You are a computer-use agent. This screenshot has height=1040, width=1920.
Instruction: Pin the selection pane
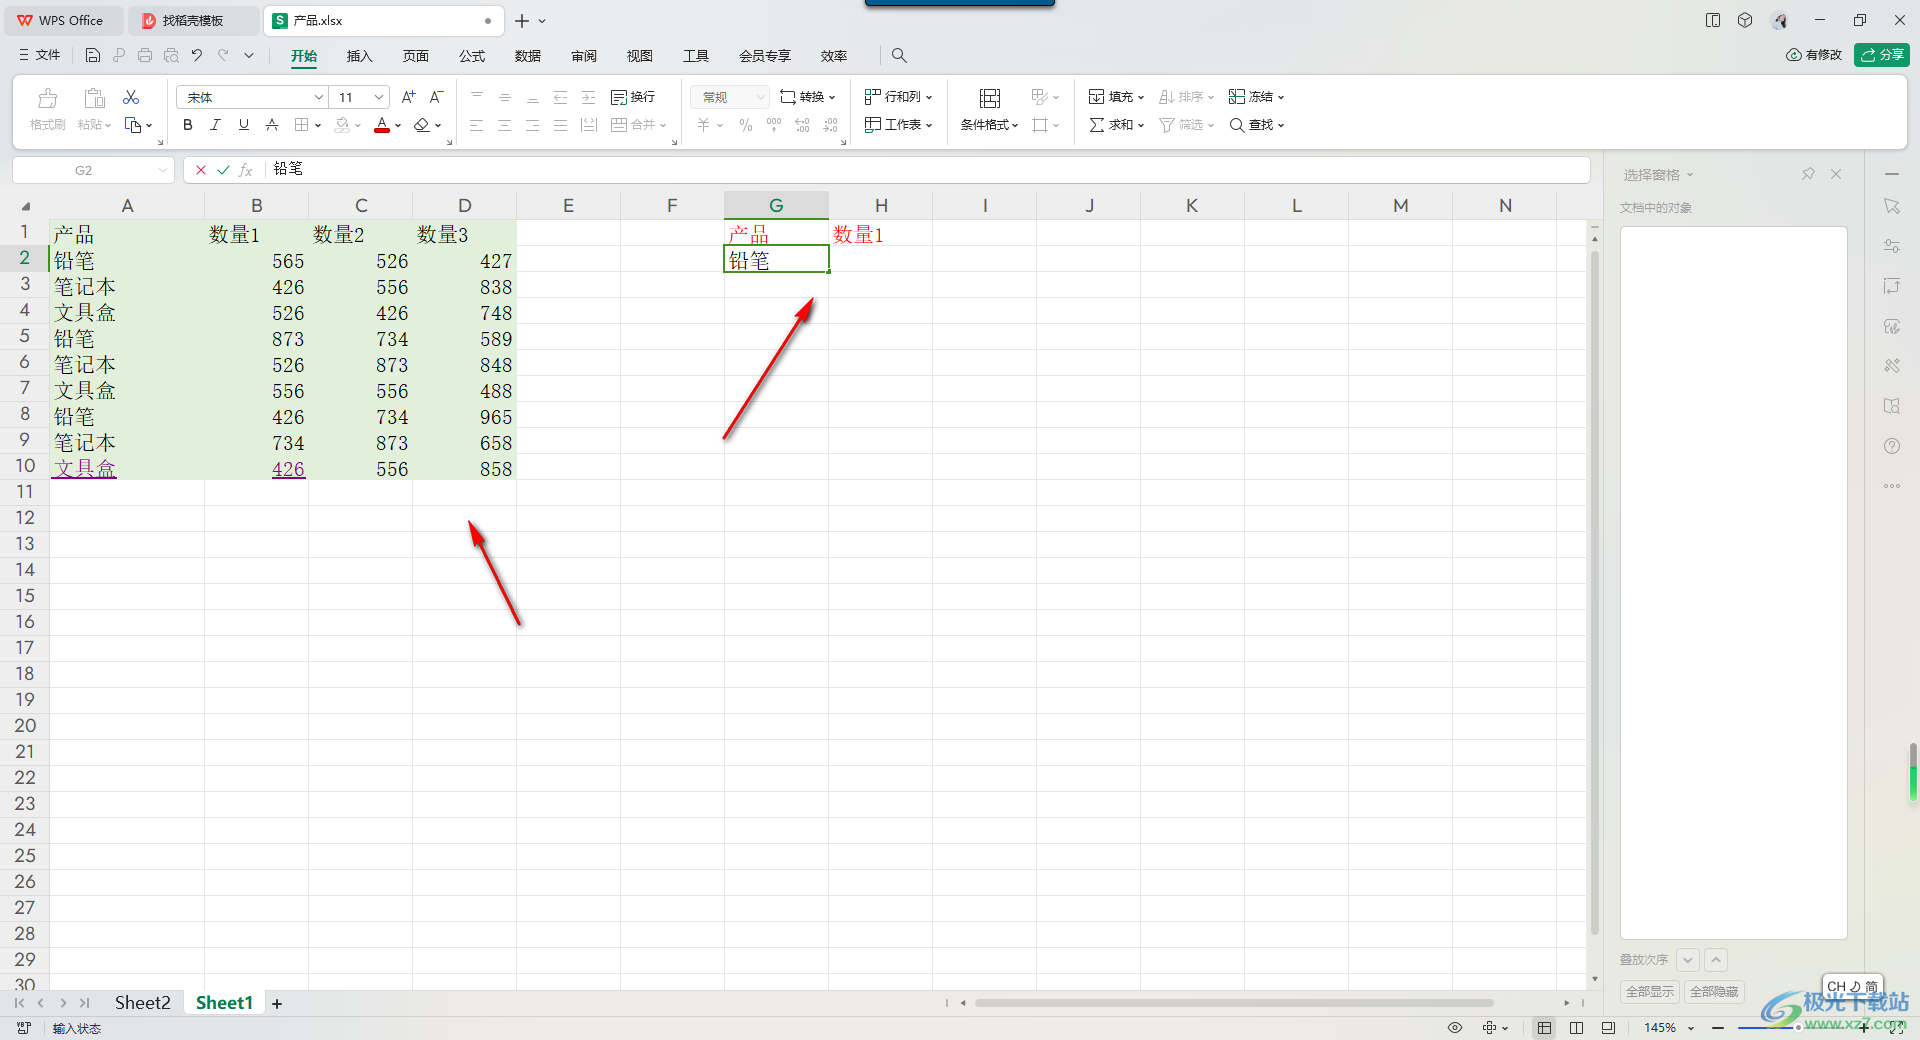pos(1808,174)
